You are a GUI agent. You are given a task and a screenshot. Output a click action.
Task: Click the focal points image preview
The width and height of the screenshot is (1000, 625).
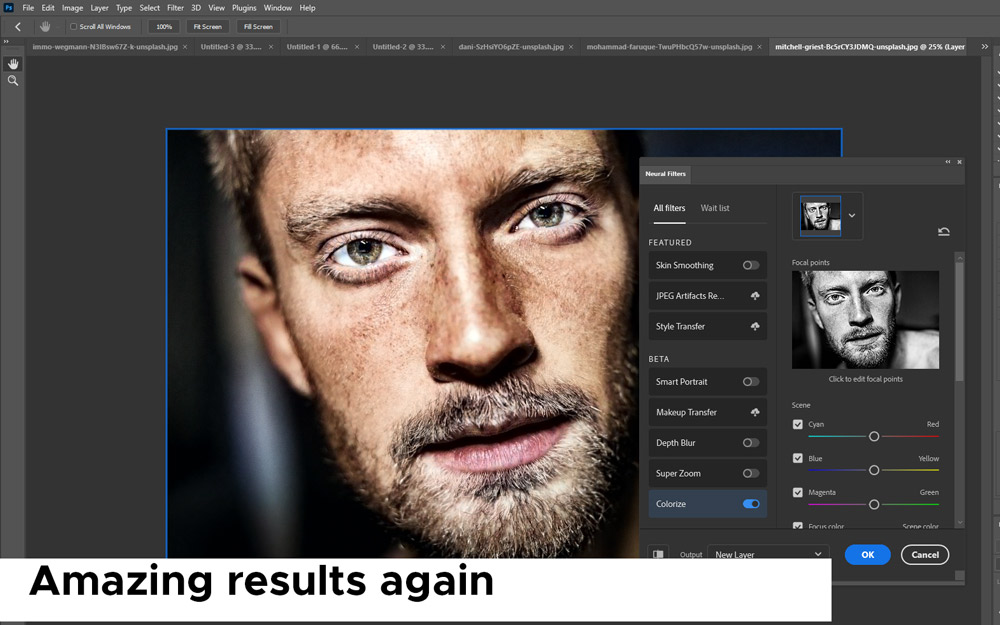tap(865, 319)
